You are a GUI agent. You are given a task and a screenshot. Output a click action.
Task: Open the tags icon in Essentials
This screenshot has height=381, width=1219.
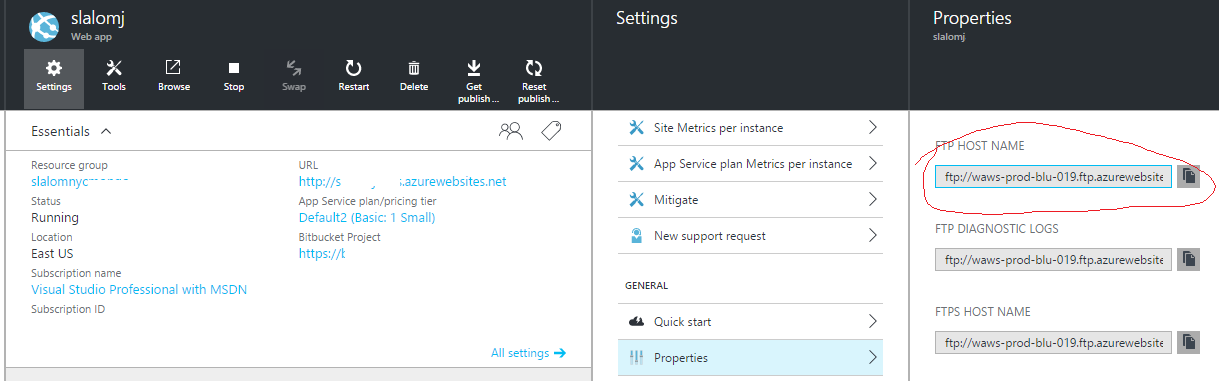pyautogui.click(x=551, y=131)
